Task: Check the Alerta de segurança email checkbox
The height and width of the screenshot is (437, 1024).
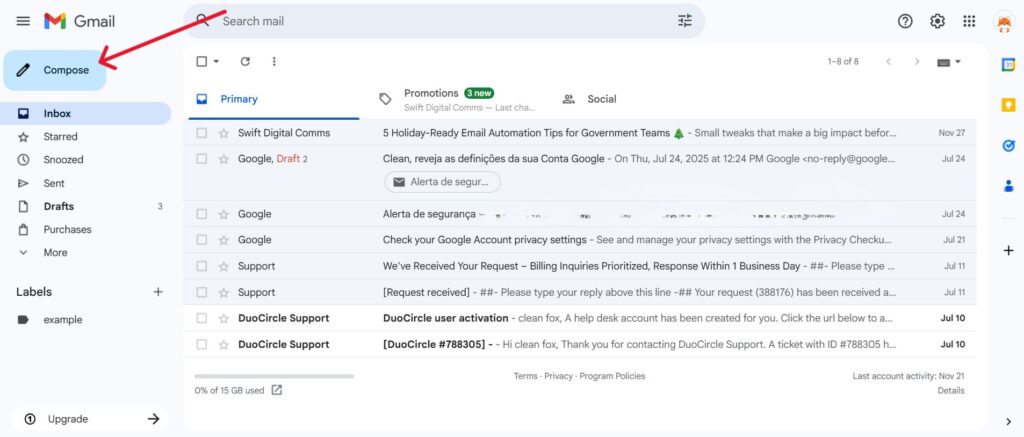Action: (x=202, y=214)
